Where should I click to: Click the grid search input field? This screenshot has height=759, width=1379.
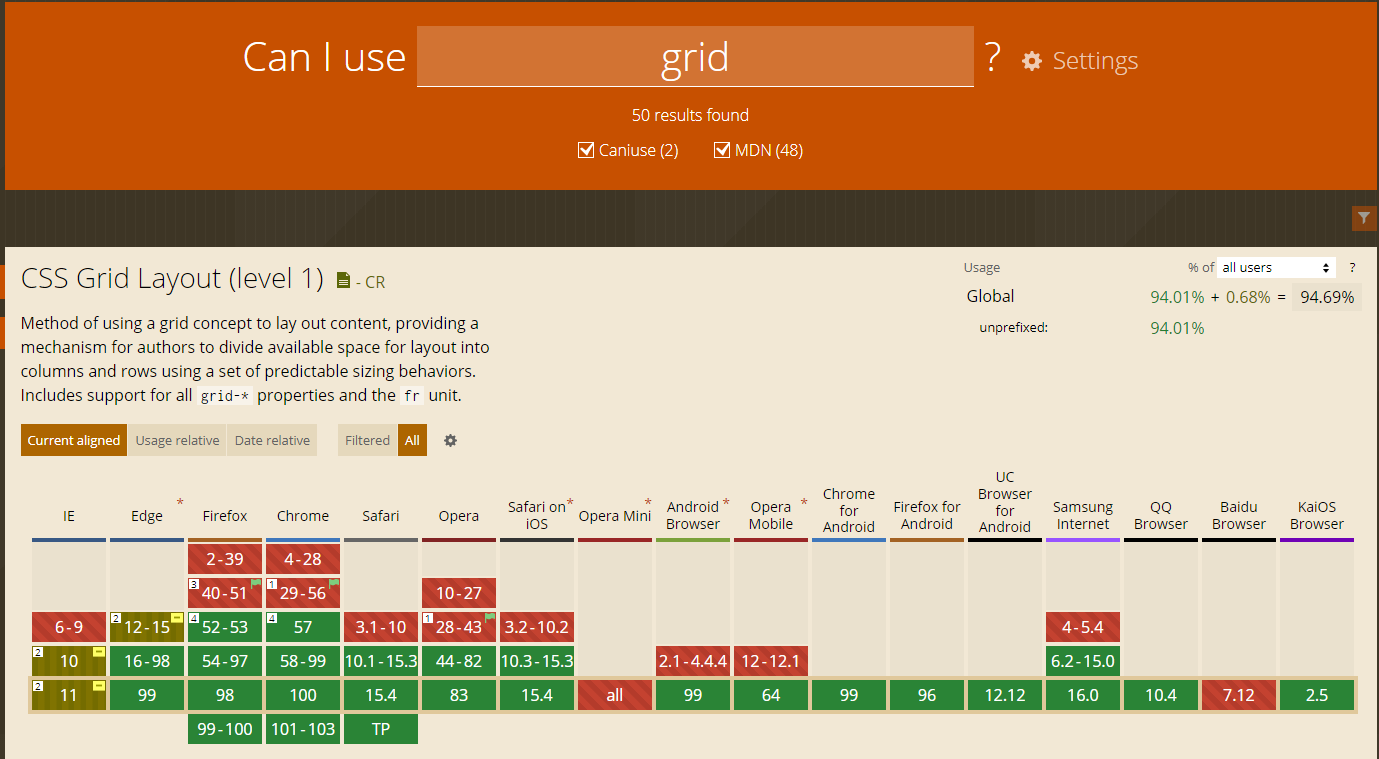(695, 57)
